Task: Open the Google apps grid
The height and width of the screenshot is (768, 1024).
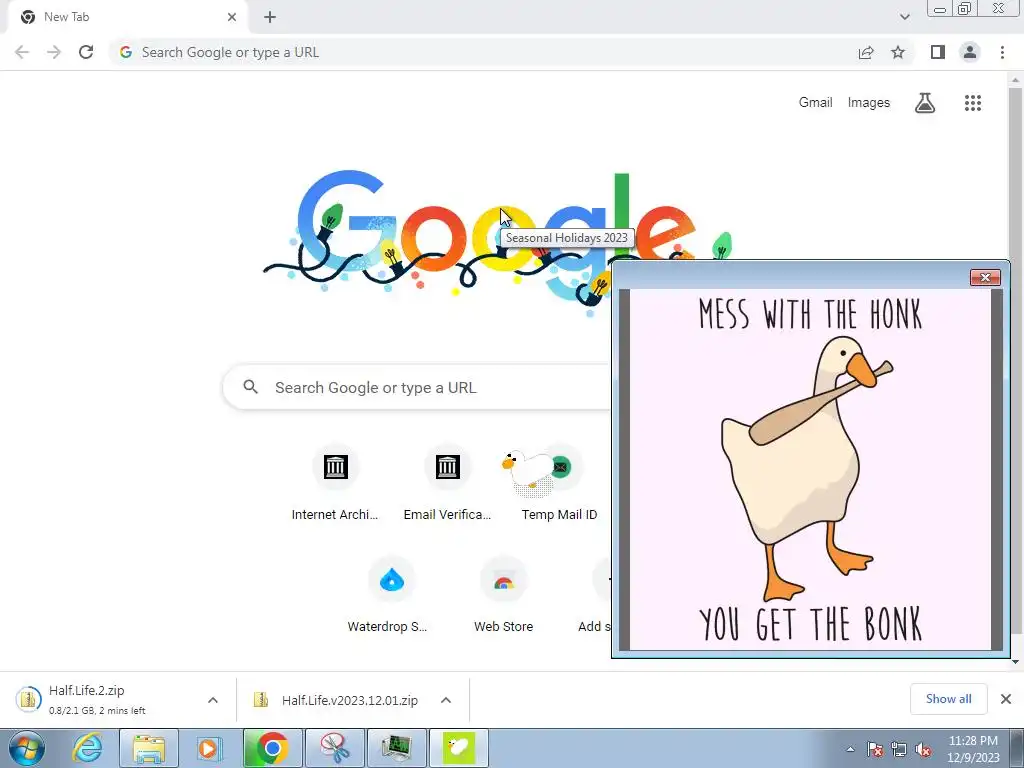Action: click(973, 103)
